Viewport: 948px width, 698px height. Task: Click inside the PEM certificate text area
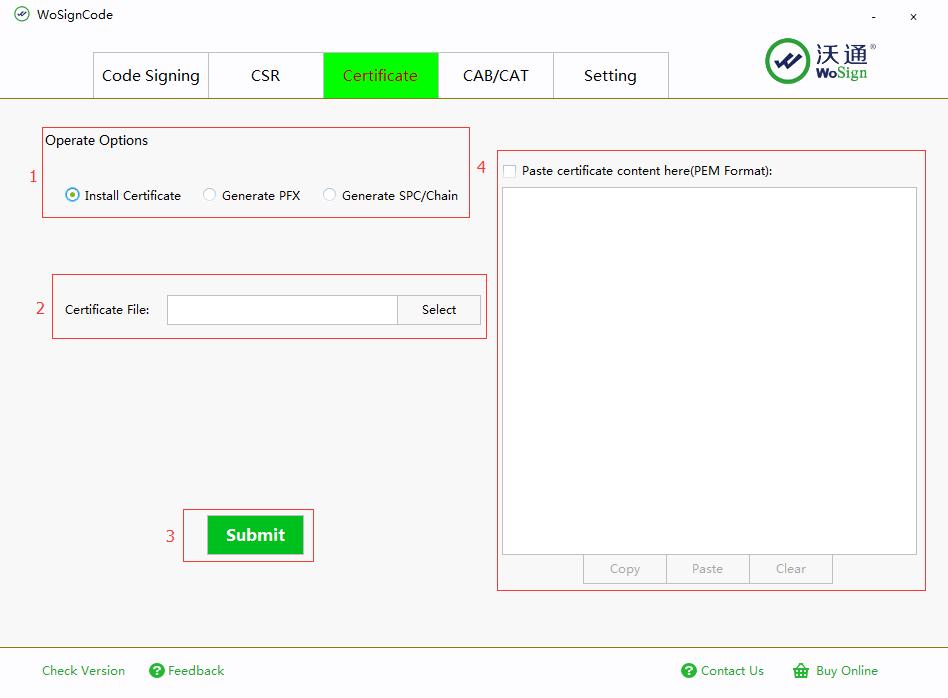coord(709,370)
